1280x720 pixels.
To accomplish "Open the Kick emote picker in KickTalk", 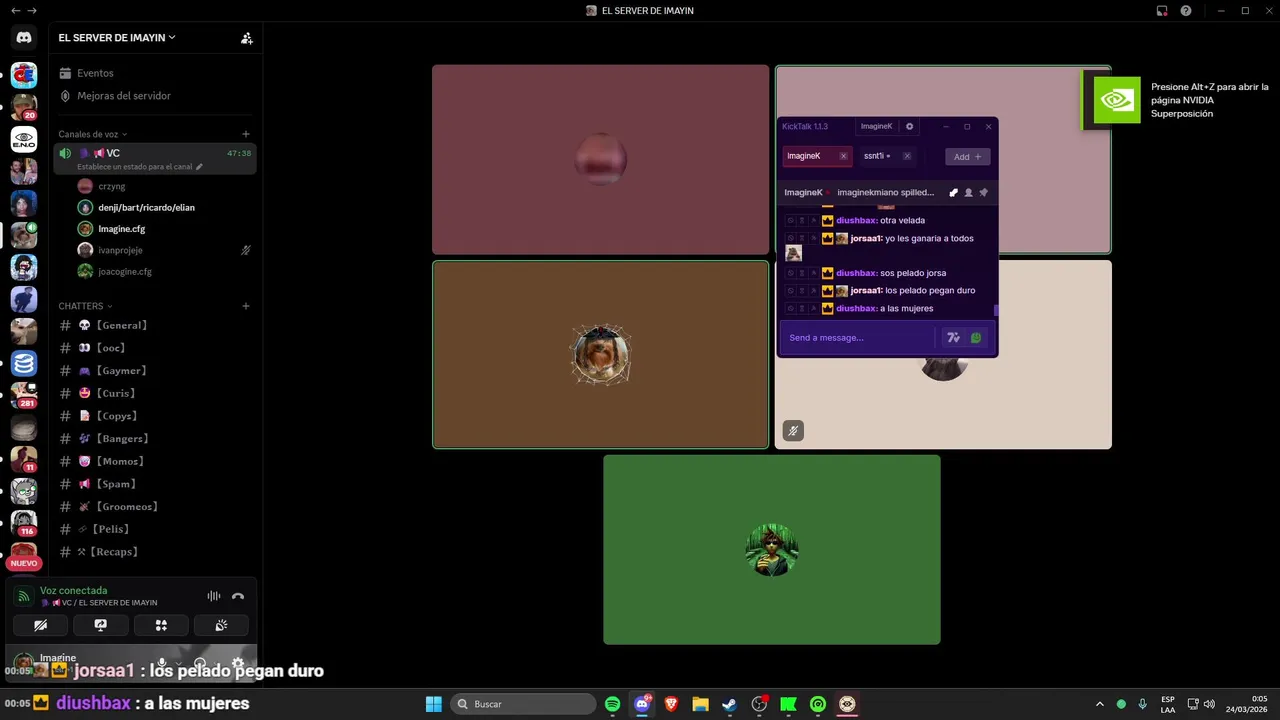I will click(x=976, y=338).
